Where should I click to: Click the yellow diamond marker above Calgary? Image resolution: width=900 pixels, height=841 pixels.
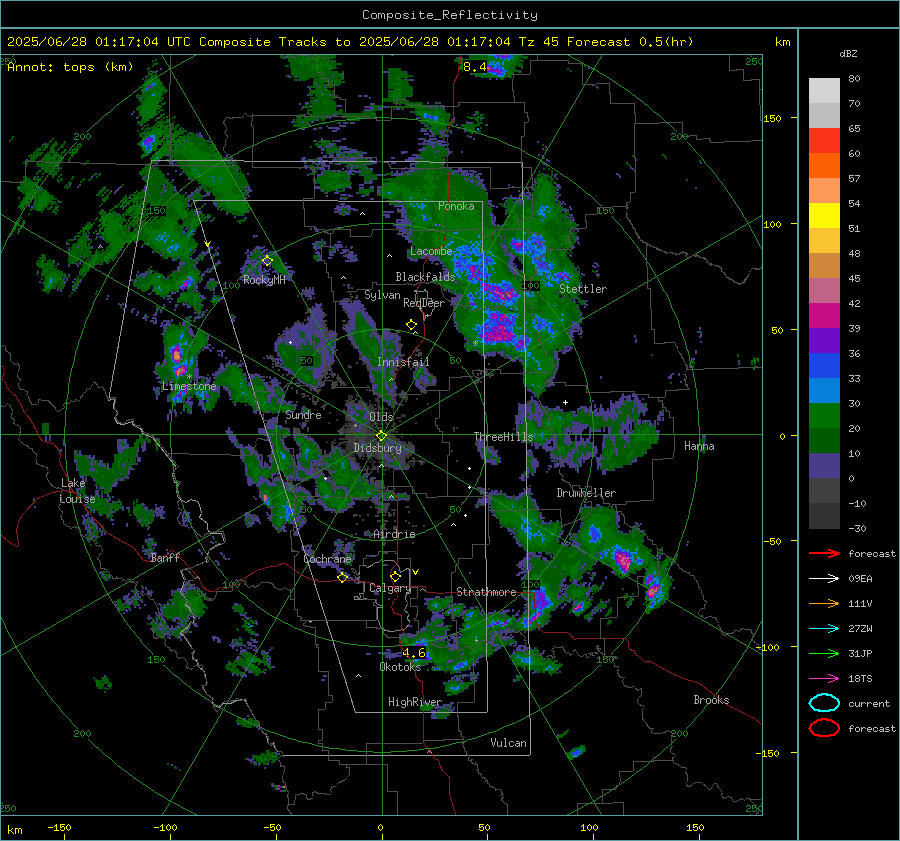pos(395,576)
